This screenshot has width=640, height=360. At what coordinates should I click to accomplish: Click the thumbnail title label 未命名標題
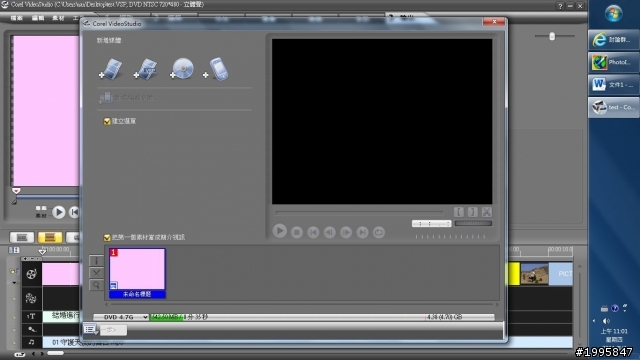pyautogui.click(x=137, y=294)
